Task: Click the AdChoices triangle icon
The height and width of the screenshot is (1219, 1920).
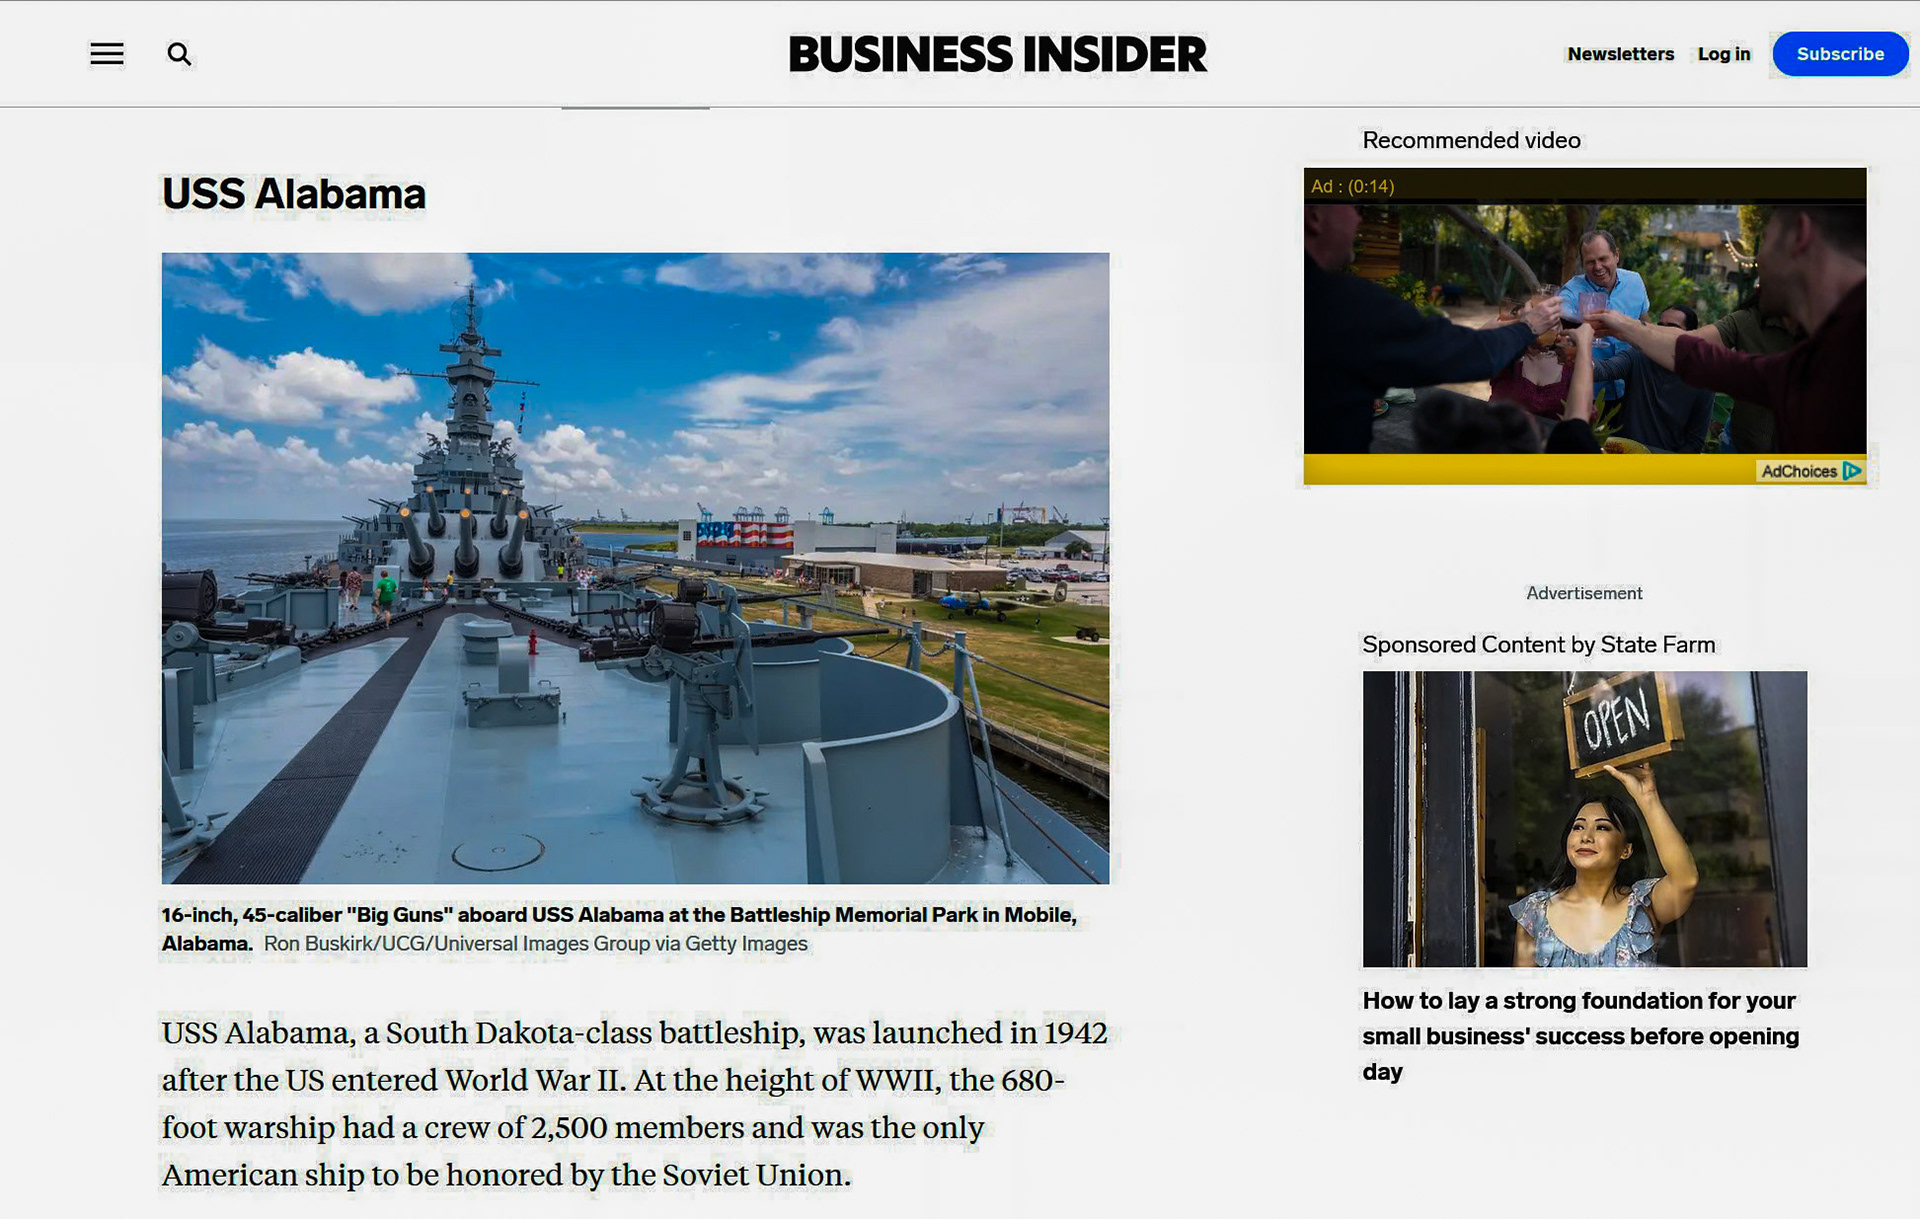Action: tap(1851, 471)
